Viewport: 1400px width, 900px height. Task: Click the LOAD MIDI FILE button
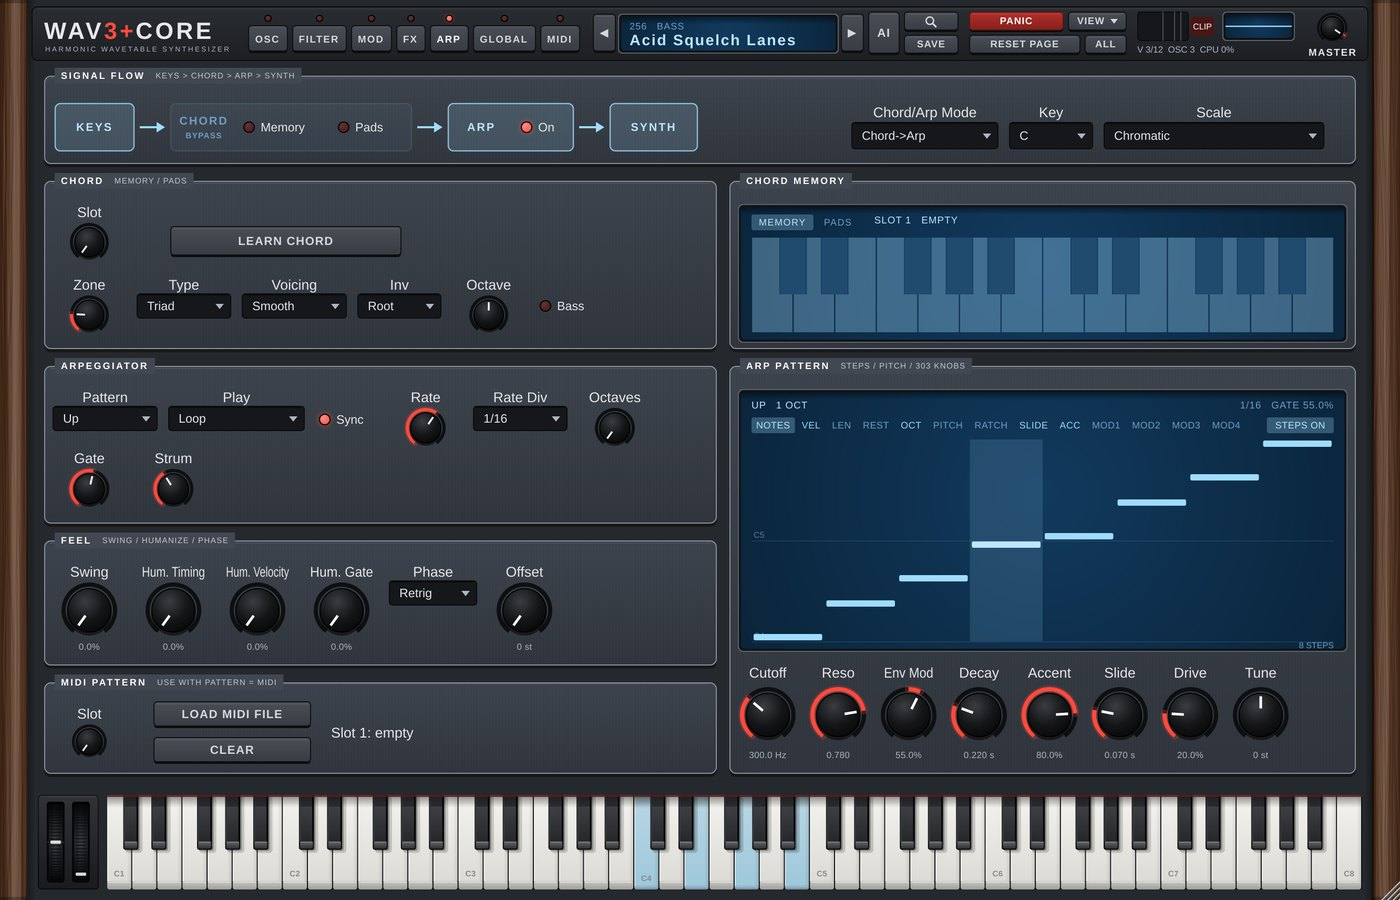pyautogui.click(x=232, y=714)
